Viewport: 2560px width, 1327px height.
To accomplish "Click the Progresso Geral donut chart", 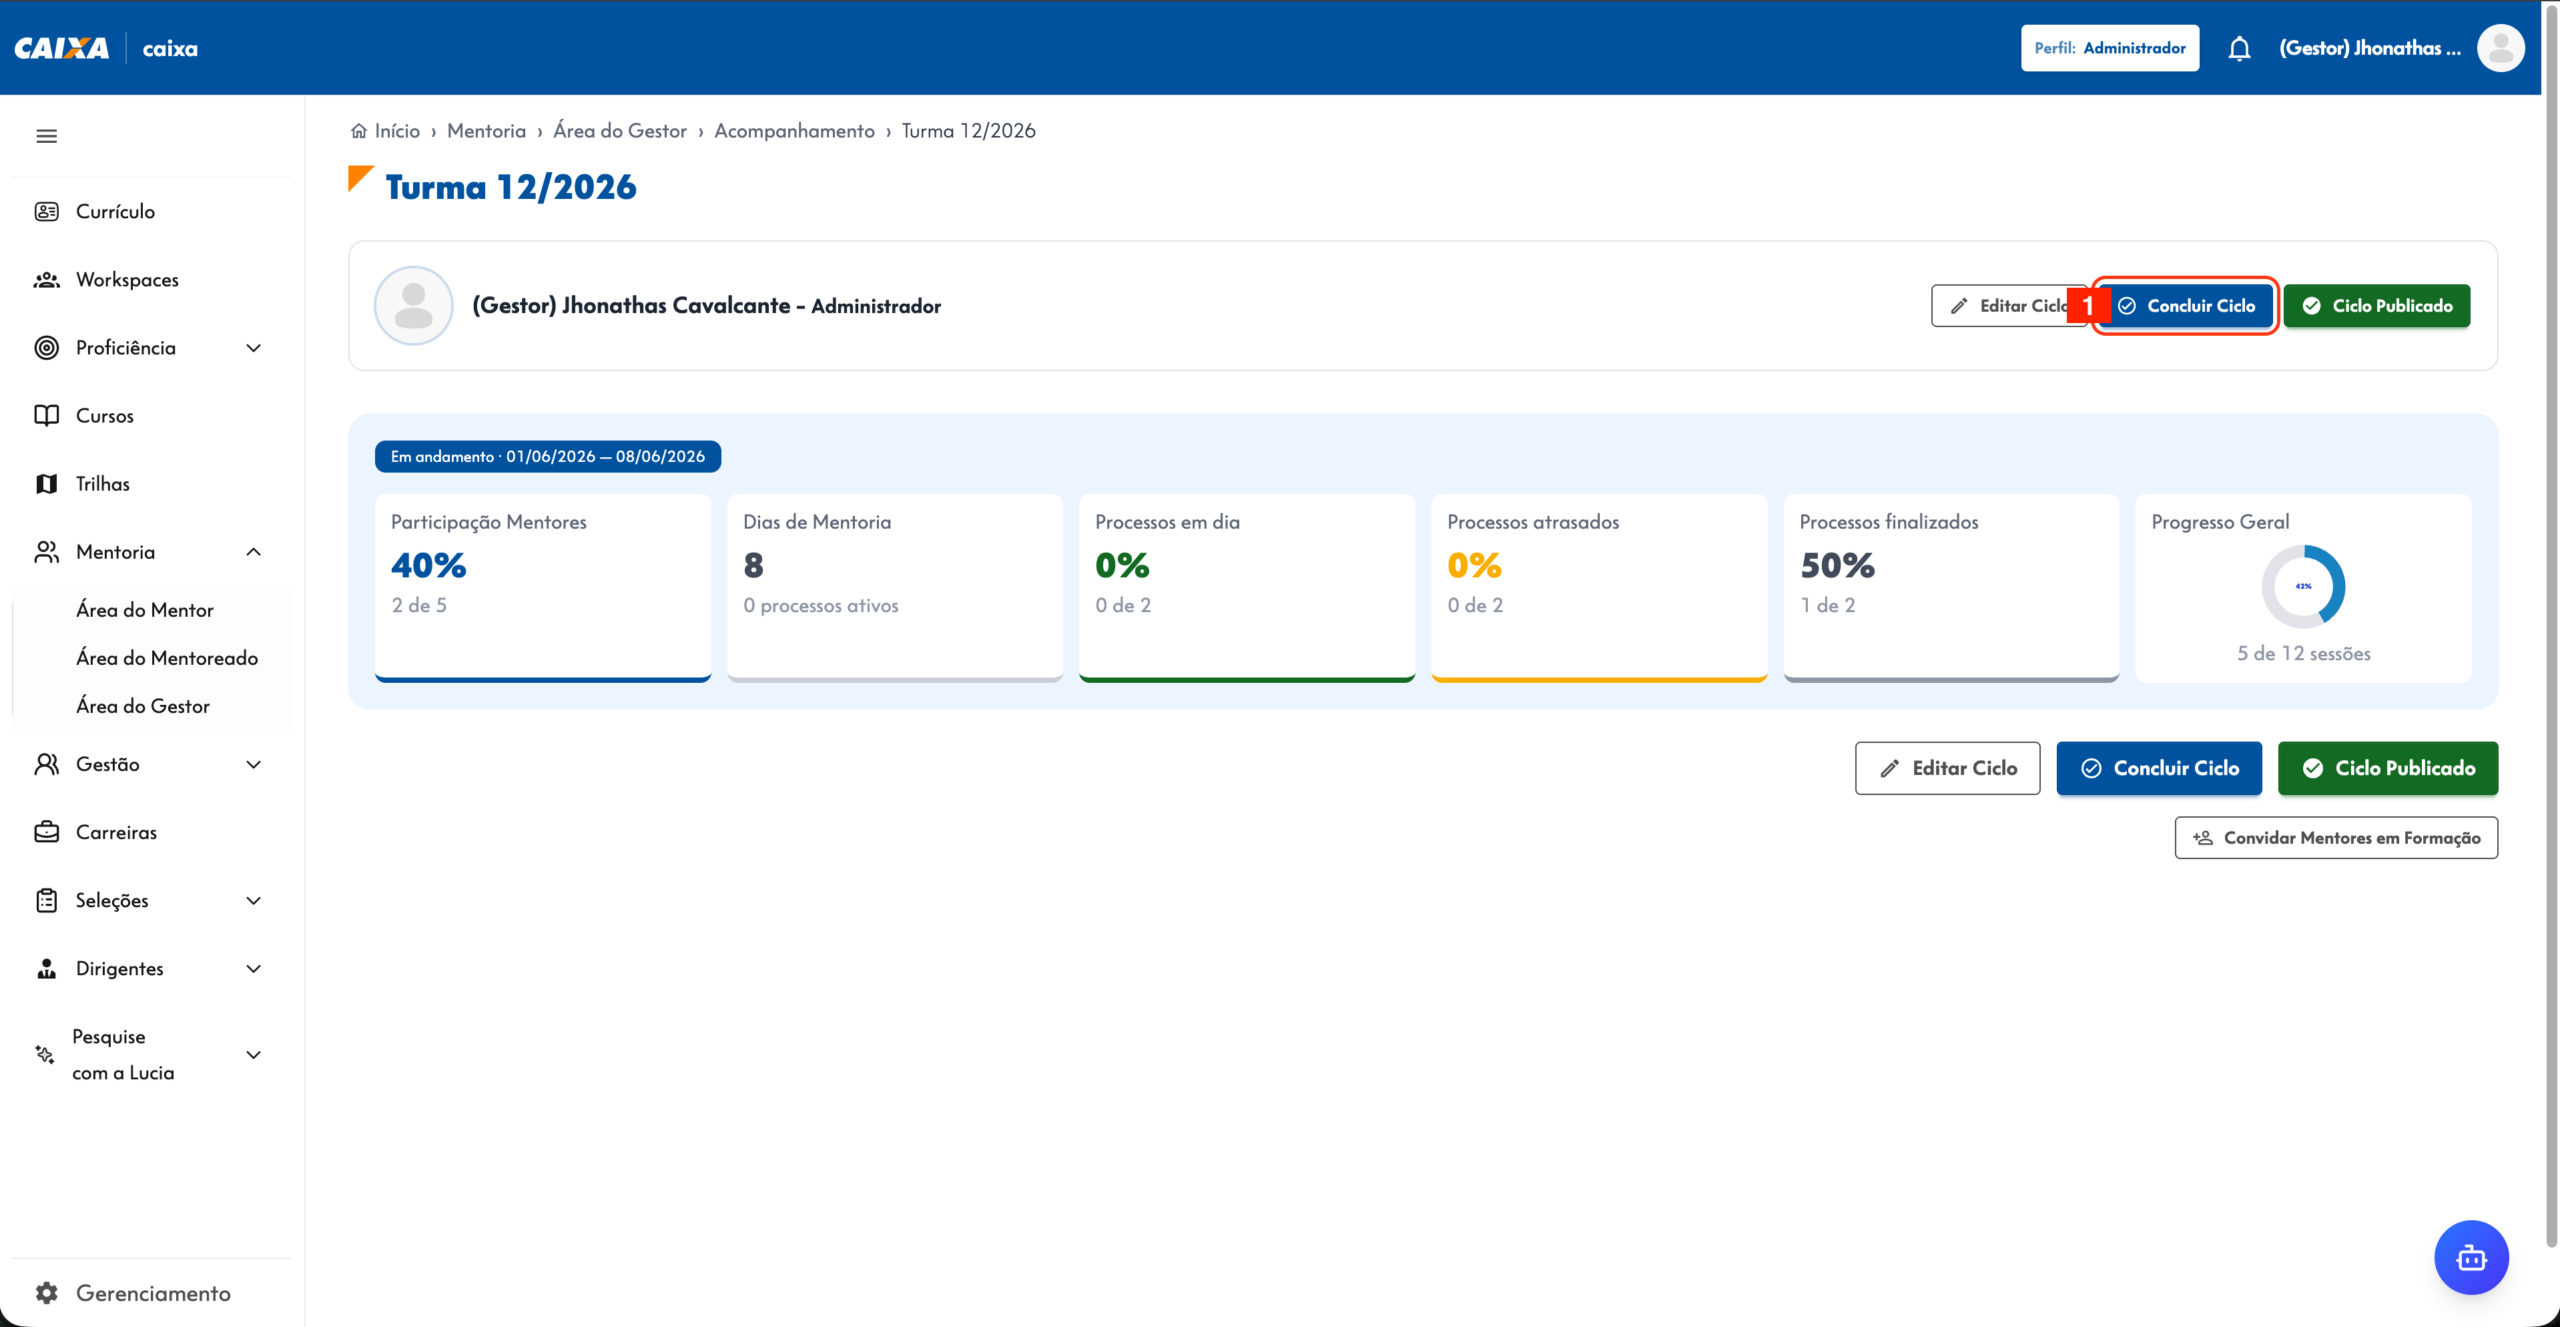I will [2303, 586].
